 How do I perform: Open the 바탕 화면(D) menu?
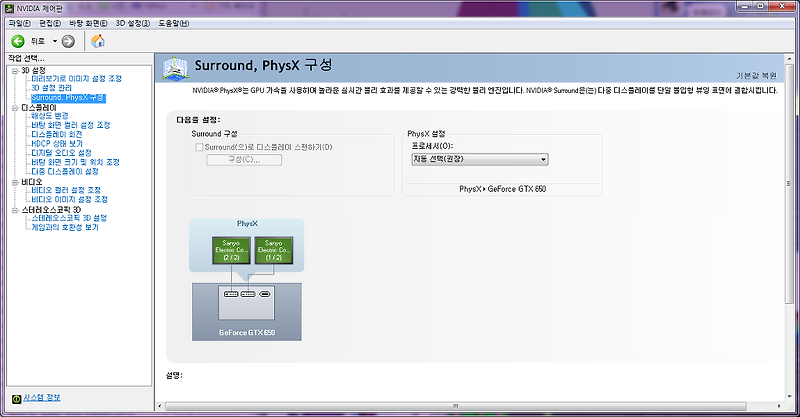(88, 23)
